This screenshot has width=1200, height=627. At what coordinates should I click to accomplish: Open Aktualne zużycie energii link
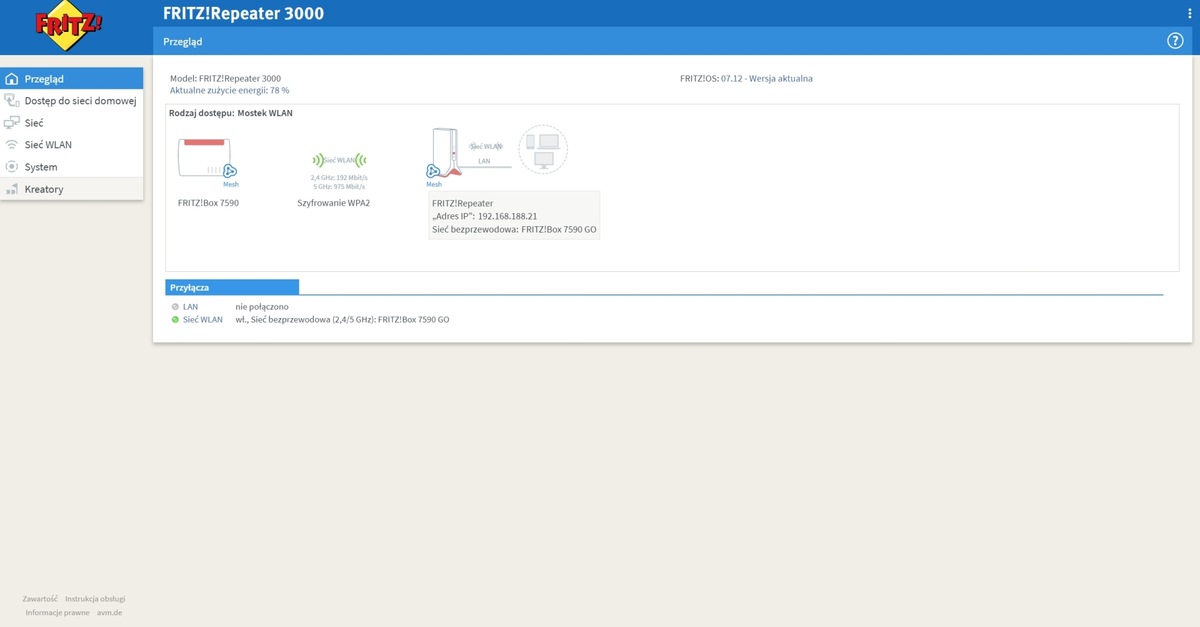pos(229,90)
